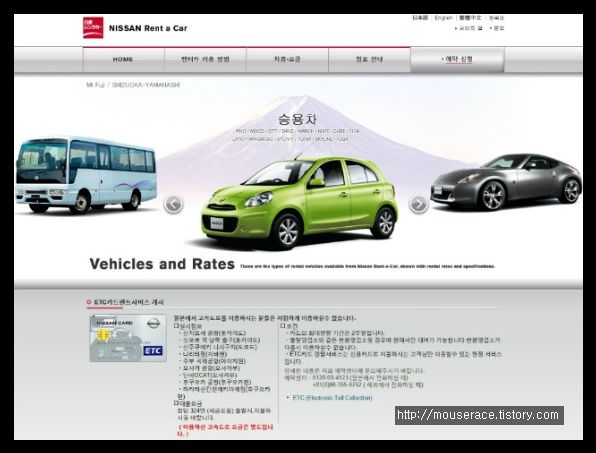Click the Vehicles and Rates heading

(162, 264)
